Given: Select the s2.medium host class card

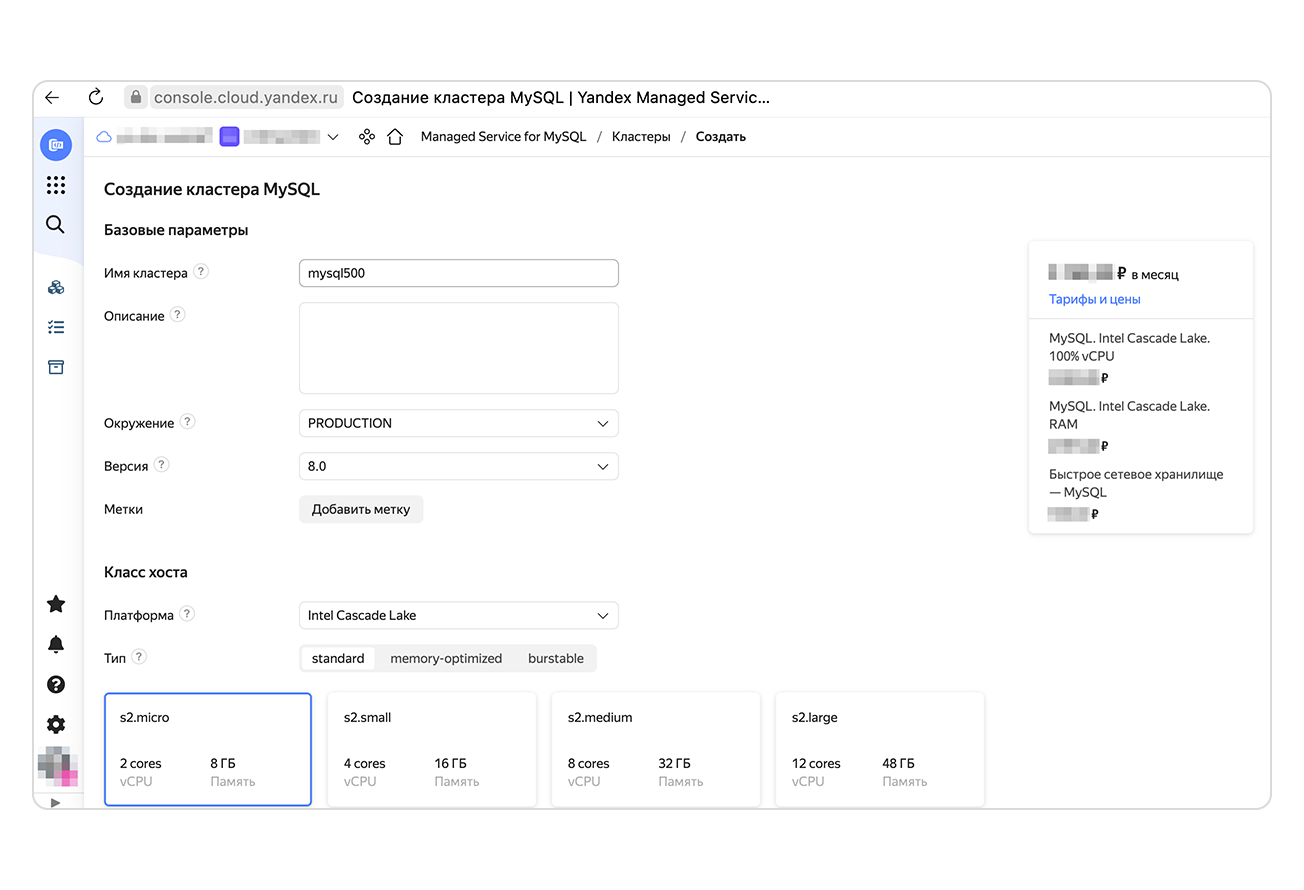Looking at the screenshot, I should (656, 750).
